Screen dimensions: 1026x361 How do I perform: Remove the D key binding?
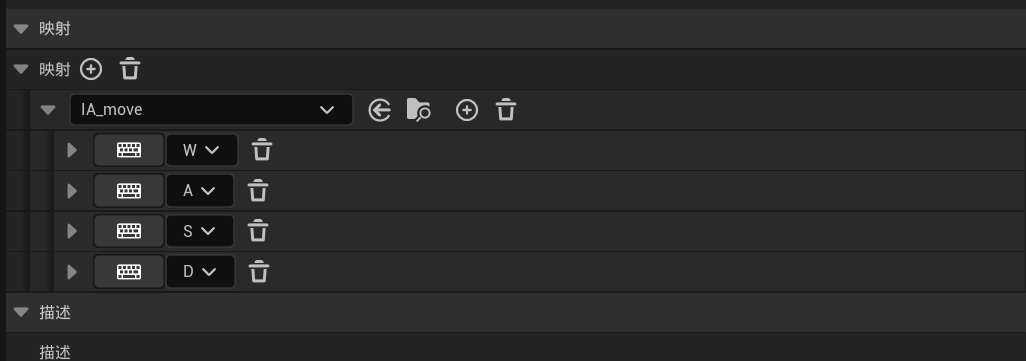pos(259,272)
